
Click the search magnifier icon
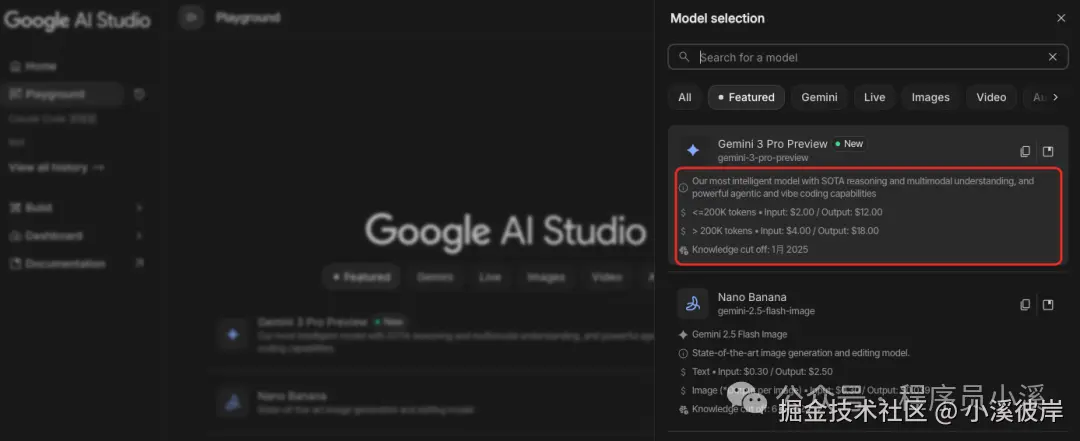click(x=684, y=57)
